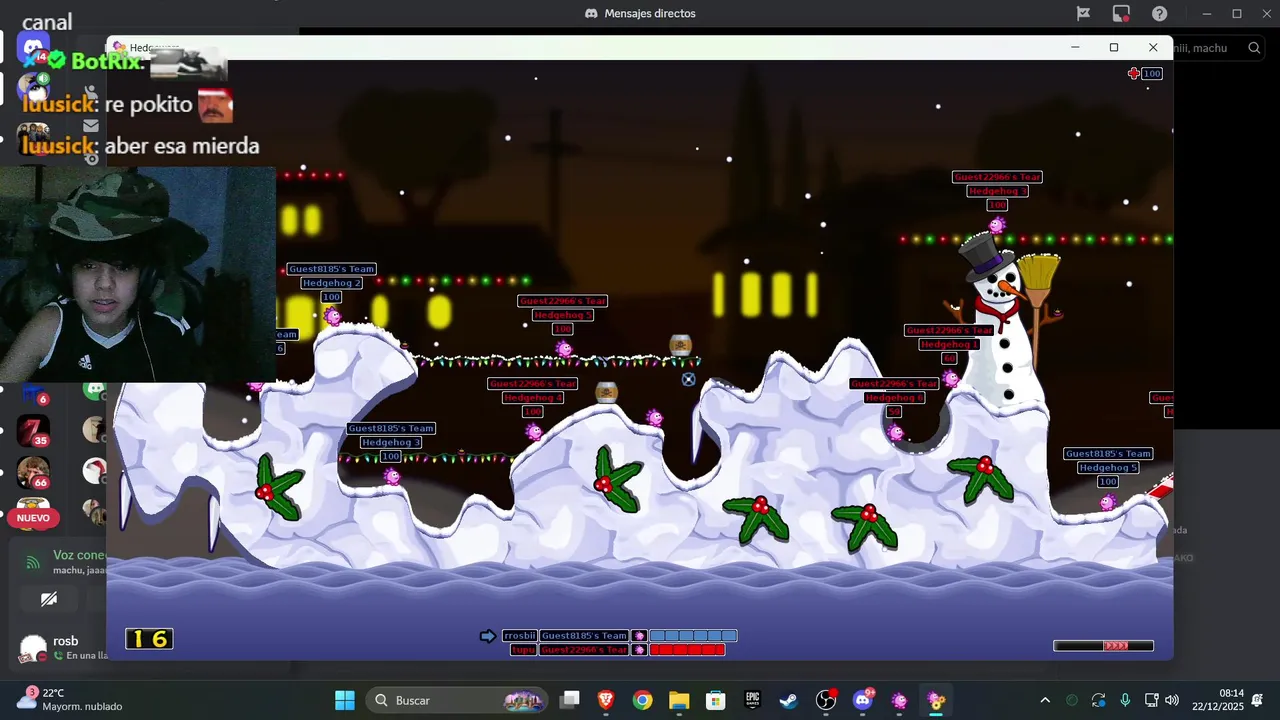Launch Google Chrome from the taskbar
The image size is (1280, 720).
[x=643, y=700]
